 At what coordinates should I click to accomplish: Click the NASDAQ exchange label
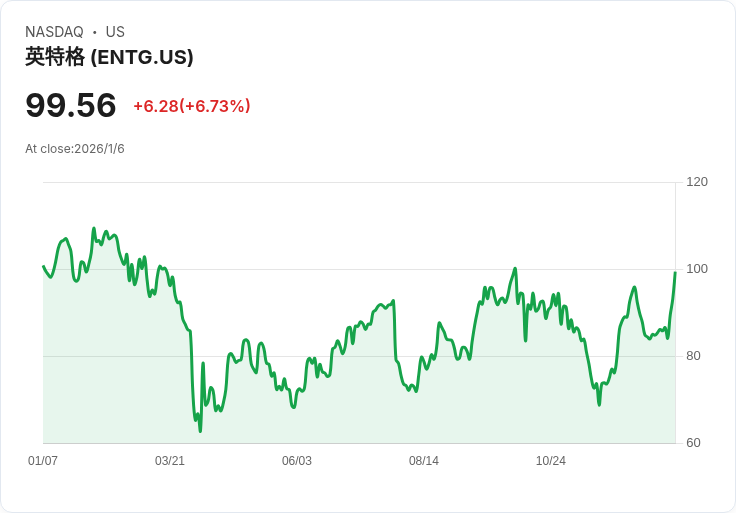54,32
